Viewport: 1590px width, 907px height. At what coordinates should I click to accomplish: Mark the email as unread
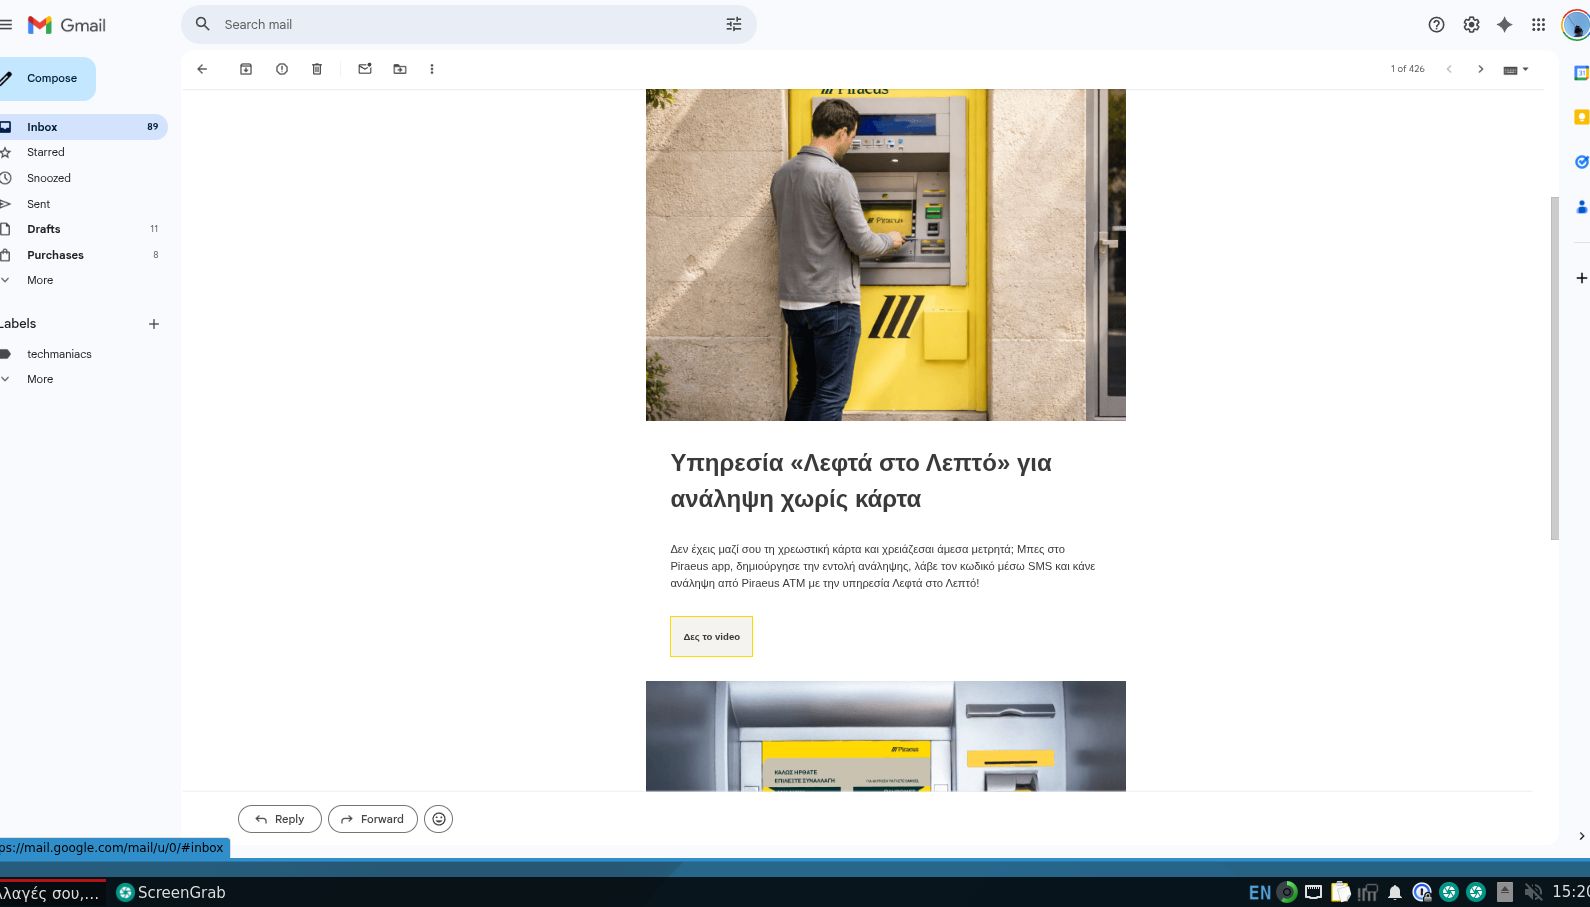click(365, 69)
